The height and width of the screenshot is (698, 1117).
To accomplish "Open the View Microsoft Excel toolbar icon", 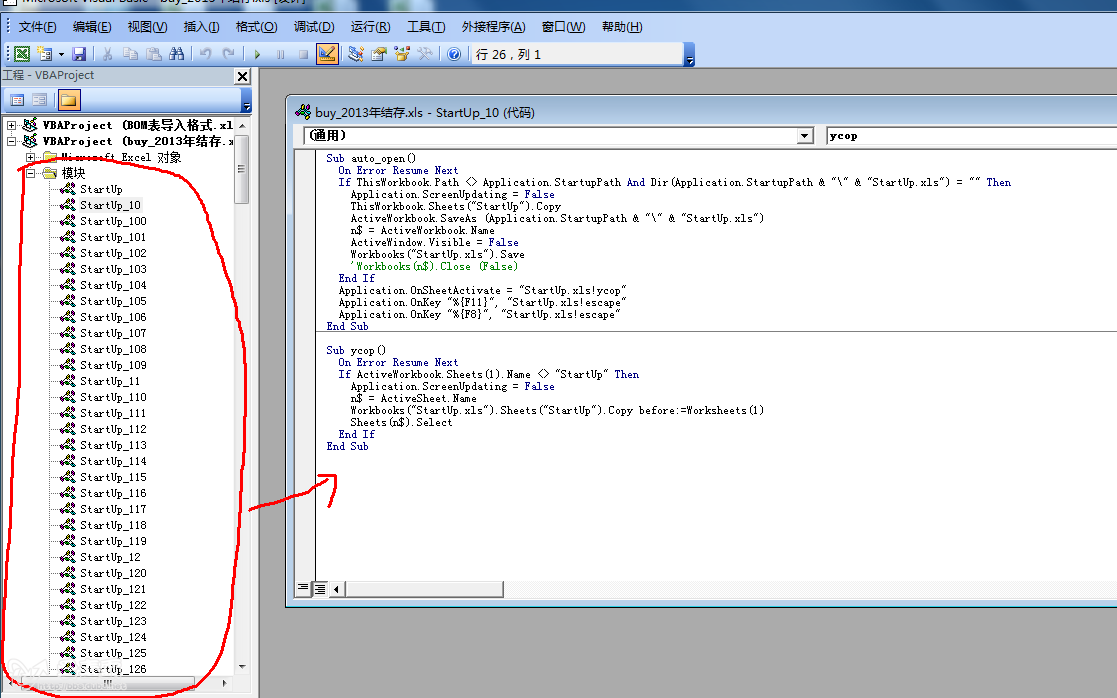I will pos(22,54).
